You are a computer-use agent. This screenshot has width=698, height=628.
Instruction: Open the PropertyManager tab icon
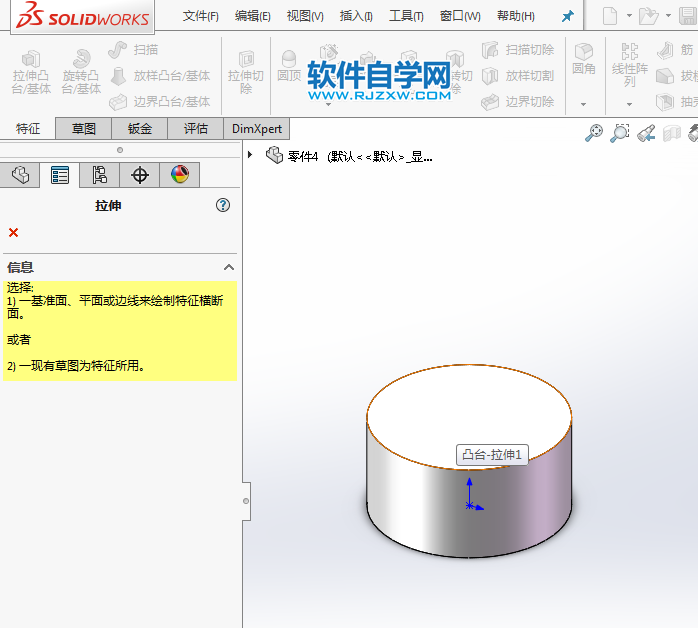[x=60, y=175]
